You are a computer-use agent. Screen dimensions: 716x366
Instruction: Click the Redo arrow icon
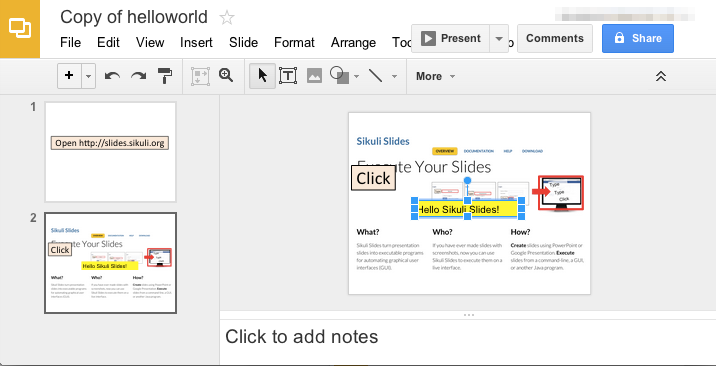coord(138,76)
